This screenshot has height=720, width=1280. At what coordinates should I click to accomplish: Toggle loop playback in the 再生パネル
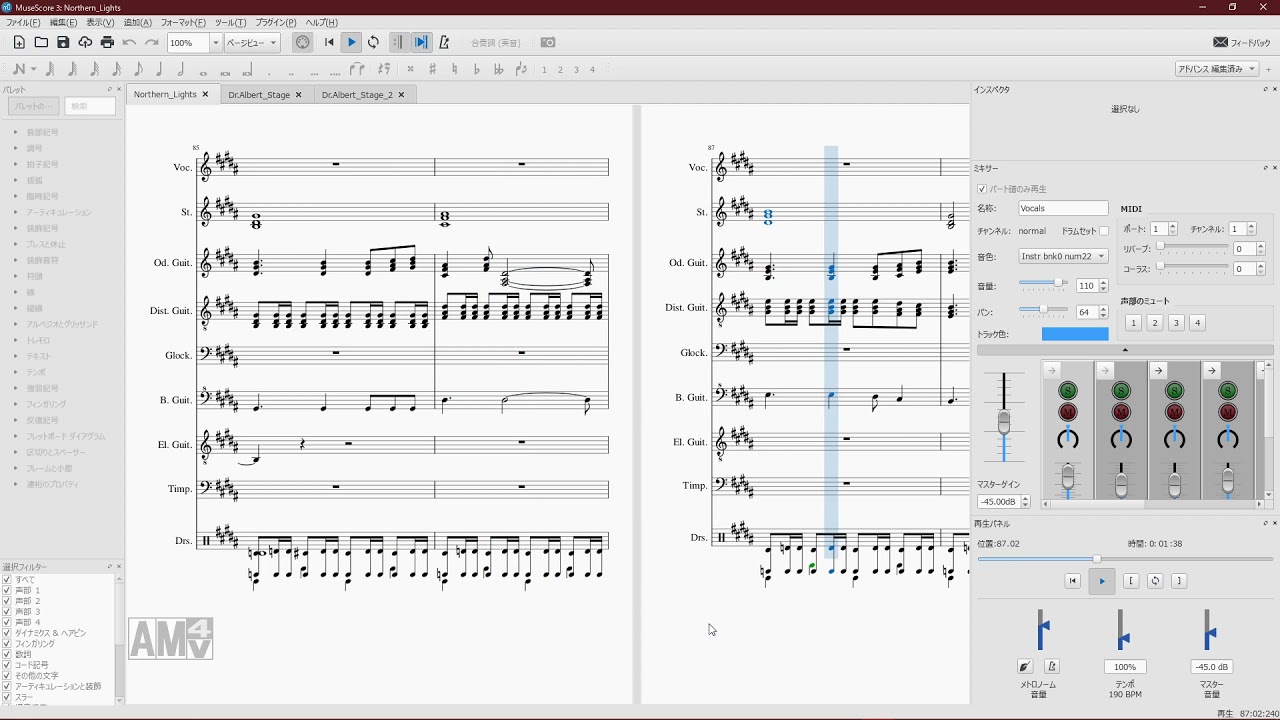1155,581
